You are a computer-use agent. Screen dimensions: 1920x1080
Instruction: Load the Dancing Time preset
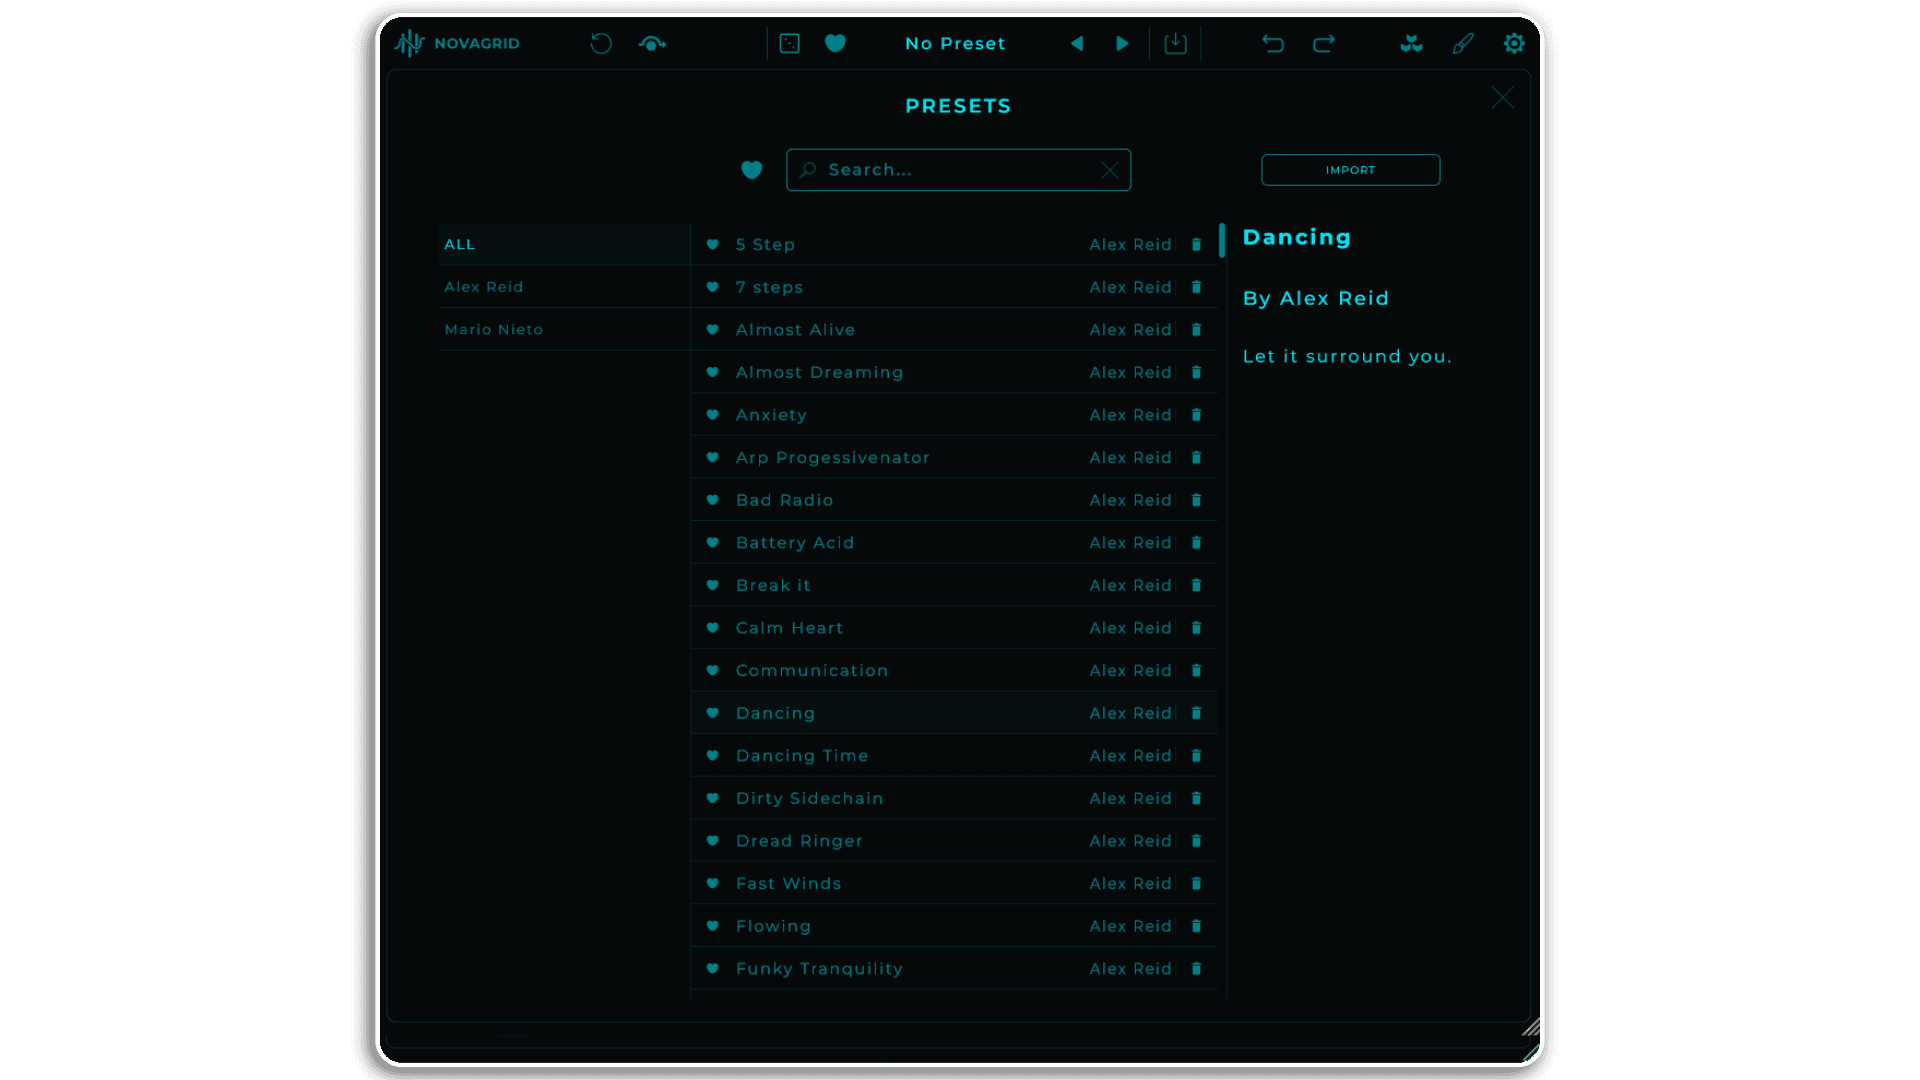click(954, 755)
